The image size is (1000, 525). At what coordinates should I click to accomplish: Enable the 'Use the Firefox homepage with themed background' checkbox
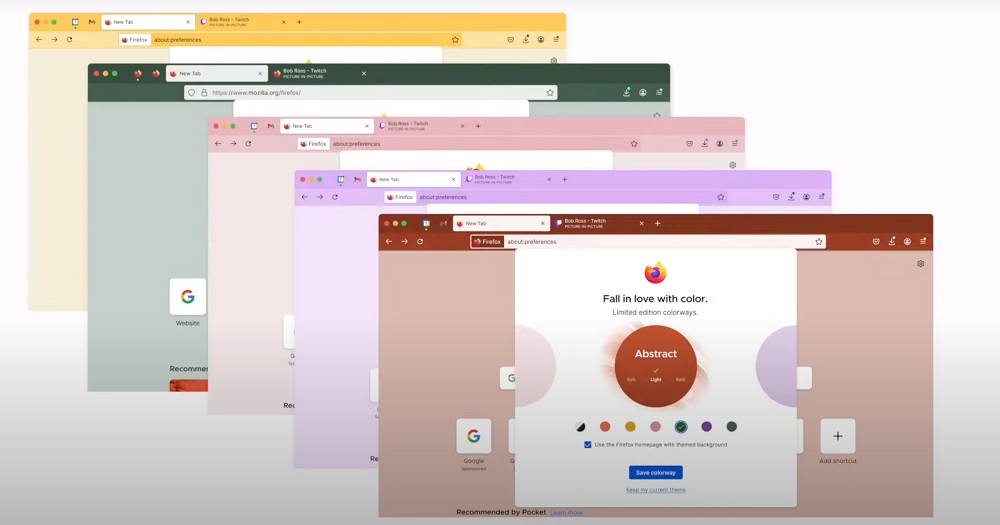[588, 445]
